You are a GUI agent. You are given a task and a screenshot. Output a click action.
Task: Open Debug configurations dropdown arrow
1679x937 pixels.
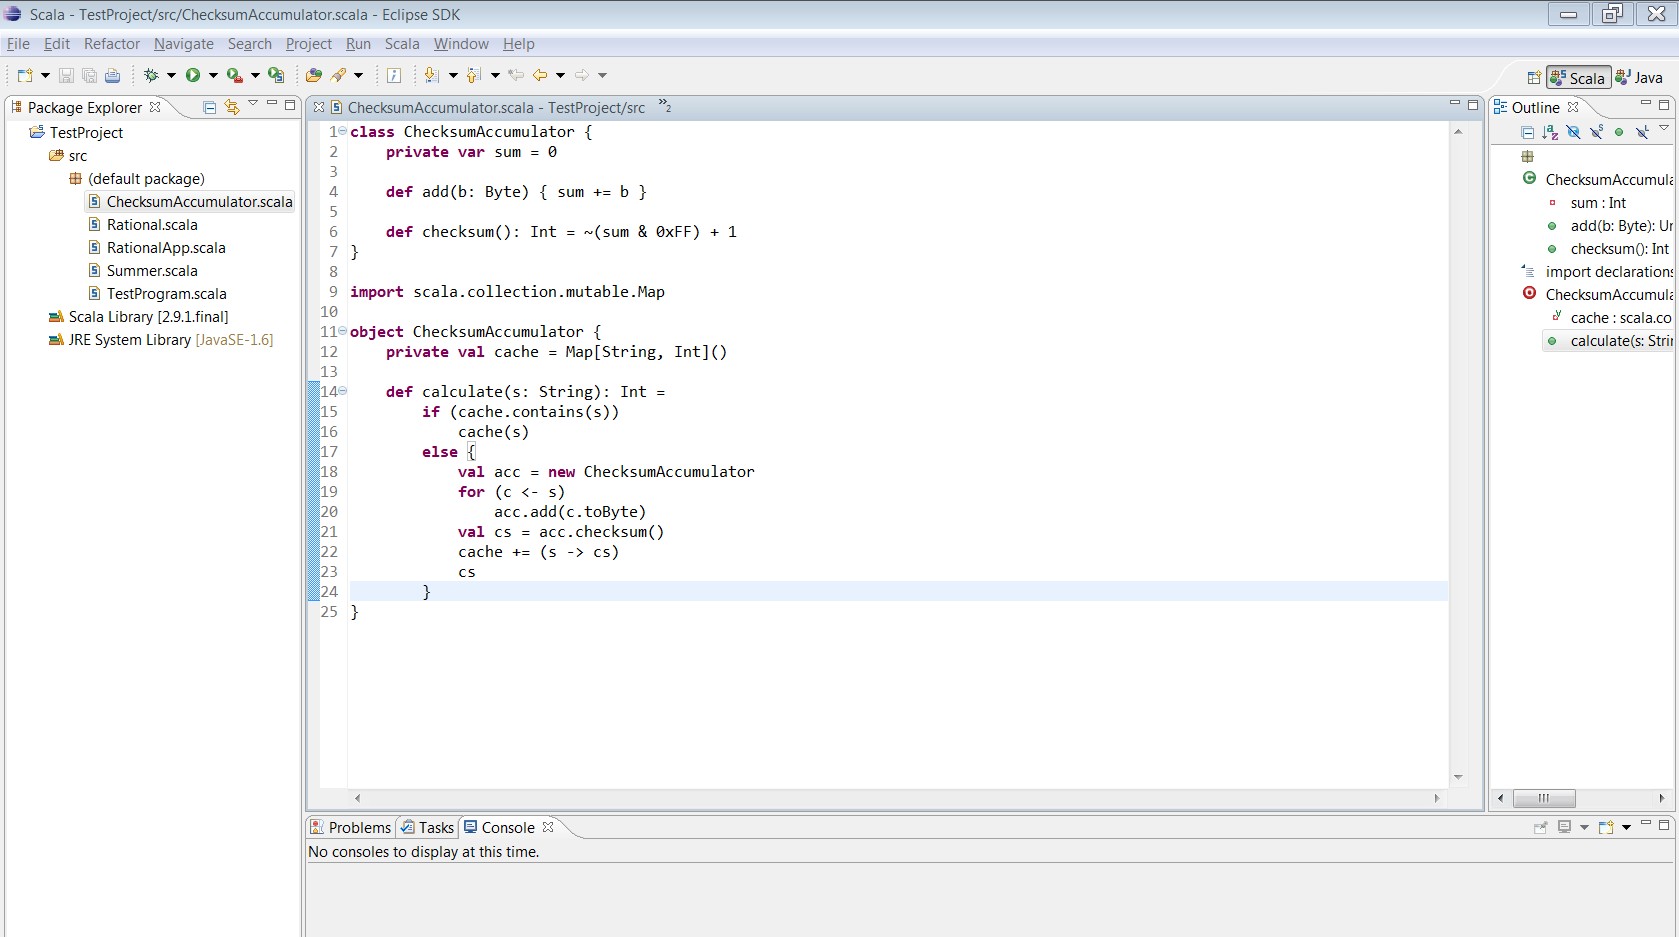click(x=171, y=75)
